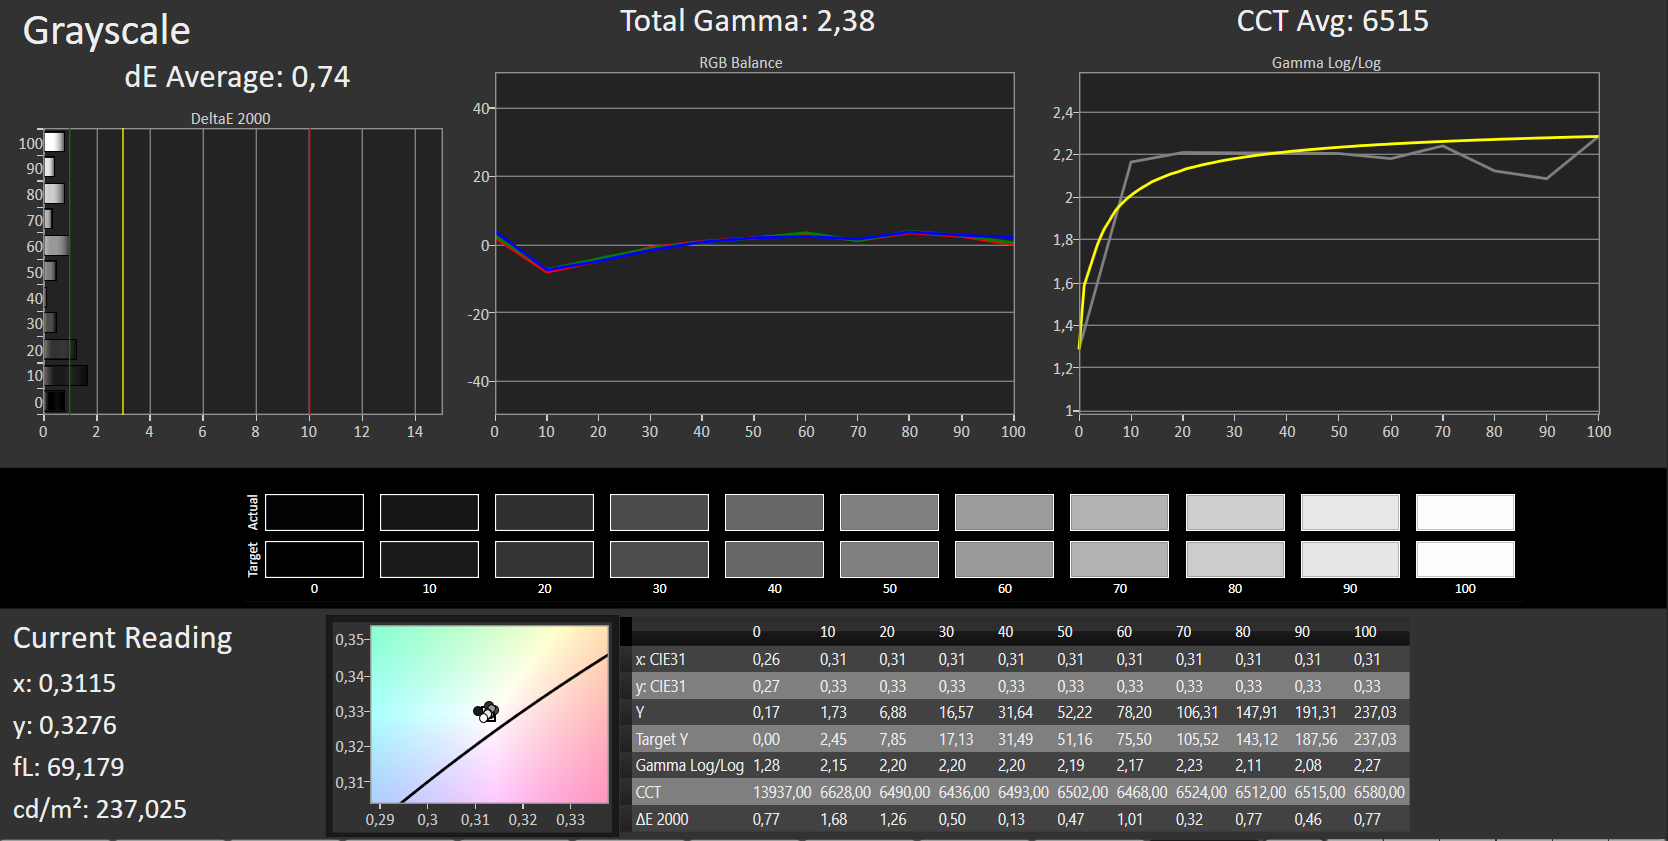Click the DeltaE 2000 chart title
The width and height of the screenshot is (1668, 841).
pos(231,118)
